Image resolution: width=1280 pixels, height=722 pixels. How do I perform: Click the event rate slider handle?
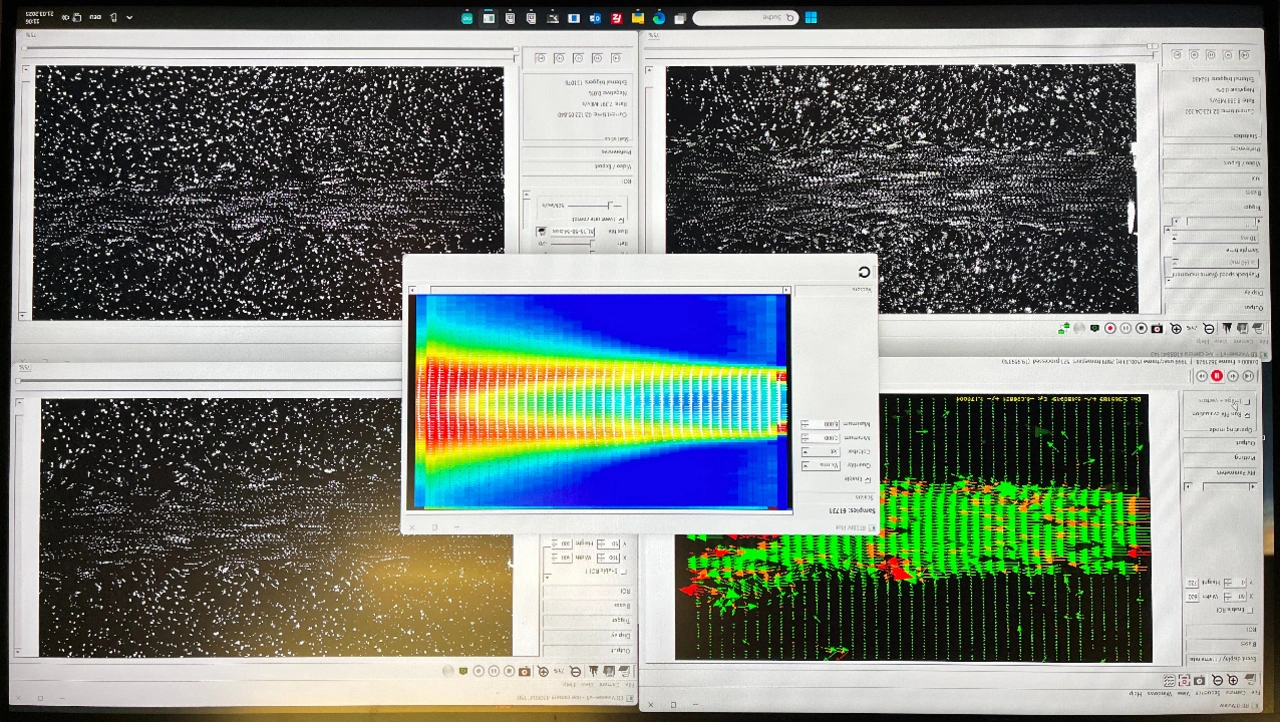pyautogui.click(x=610, y=204)
